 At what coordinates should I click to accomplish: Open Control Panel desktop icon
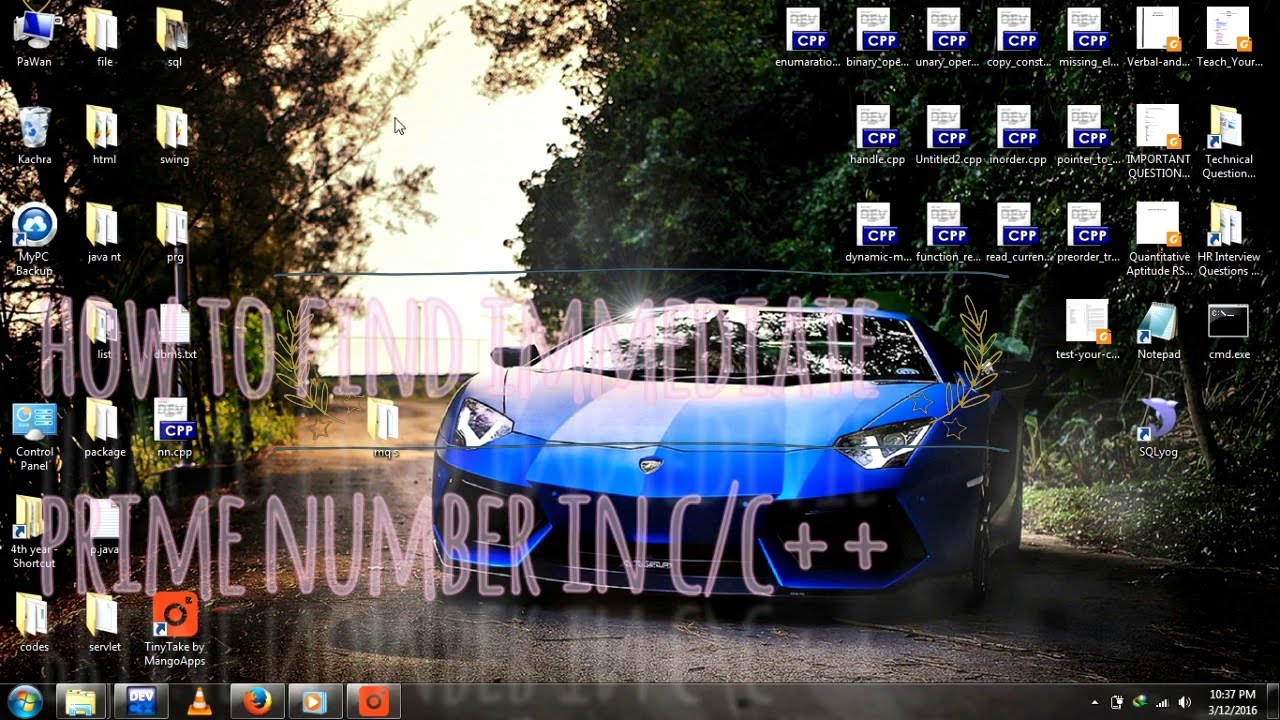[x=34, y=436]
